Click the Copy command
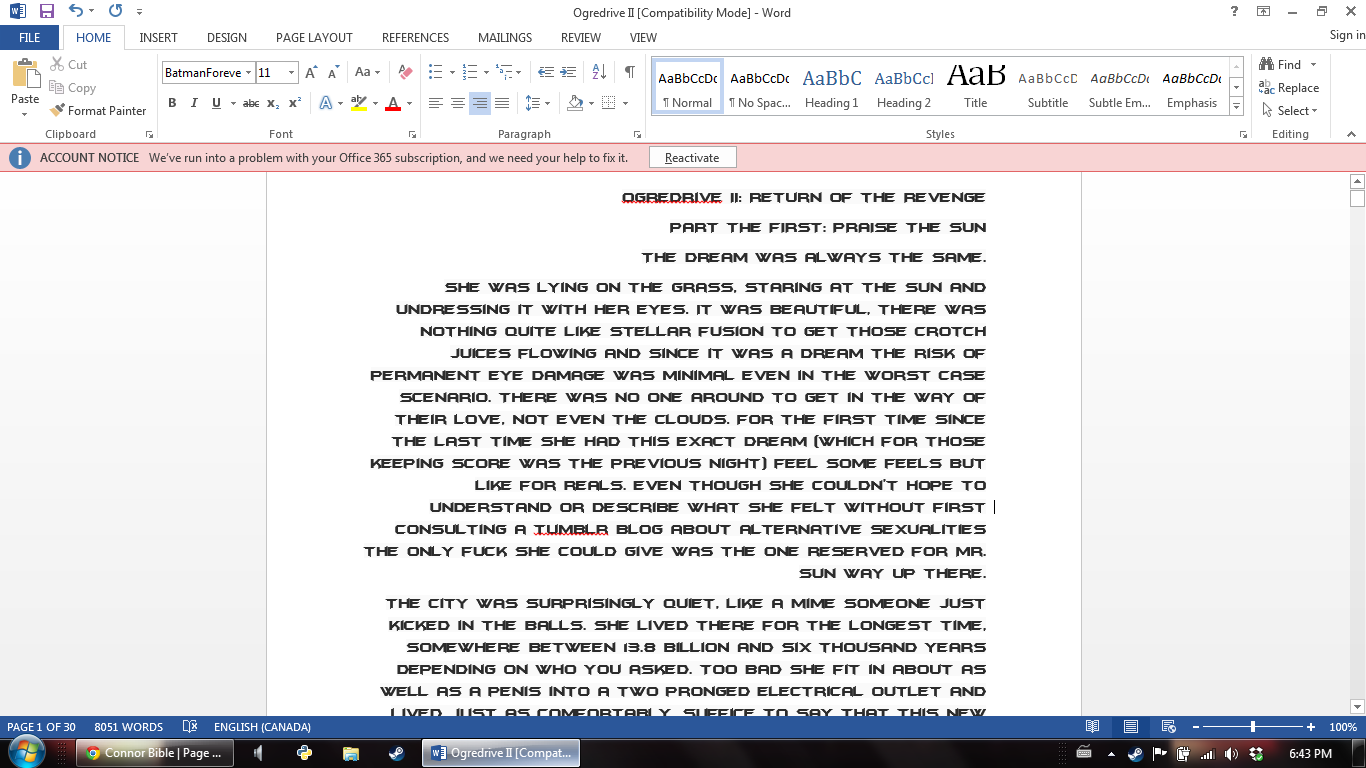The image size is (1366, 768). coord(73,88)
